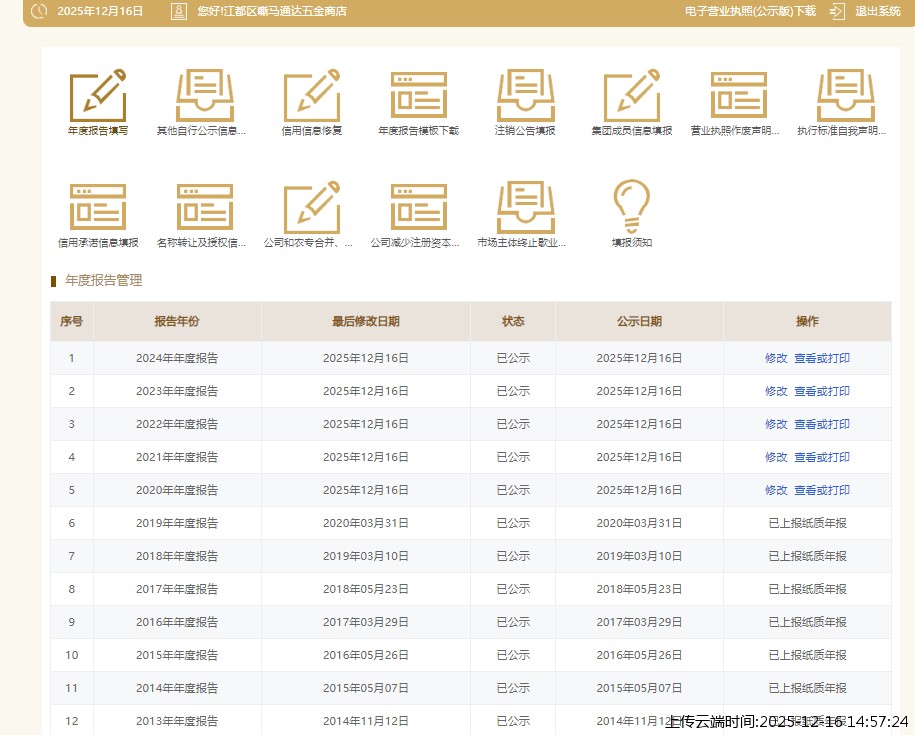Screen dimensions: 915x735
Task: Open 信用承诺信息填报 icon
Action: pos(98,208)
